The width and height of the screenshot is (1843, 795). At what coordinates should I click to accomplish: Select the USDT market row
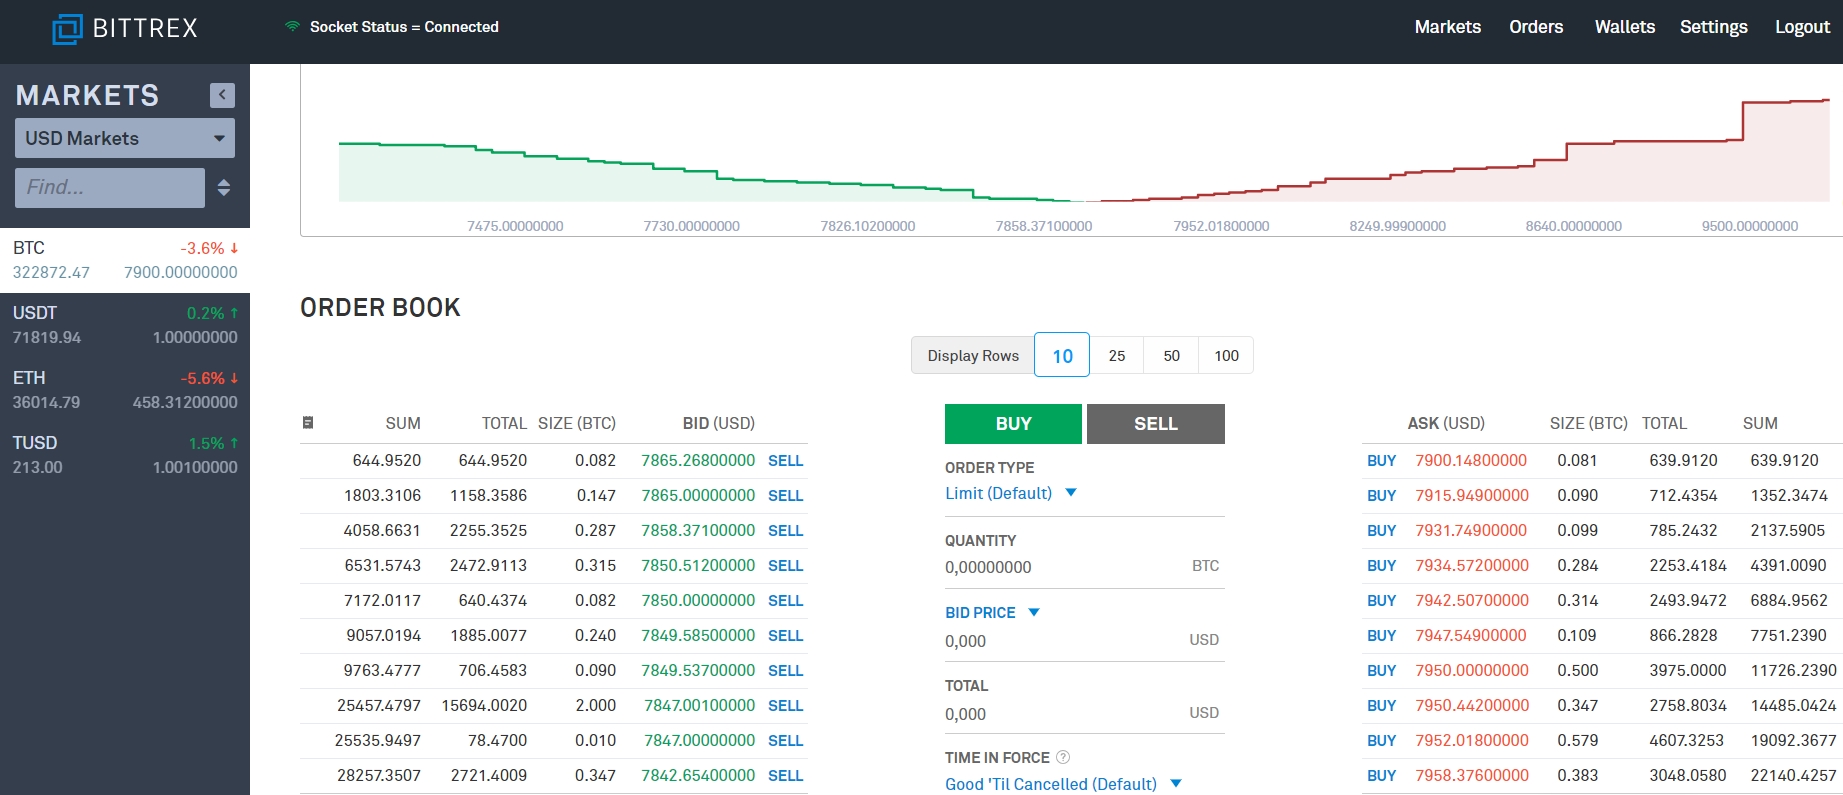coord(125,325)
